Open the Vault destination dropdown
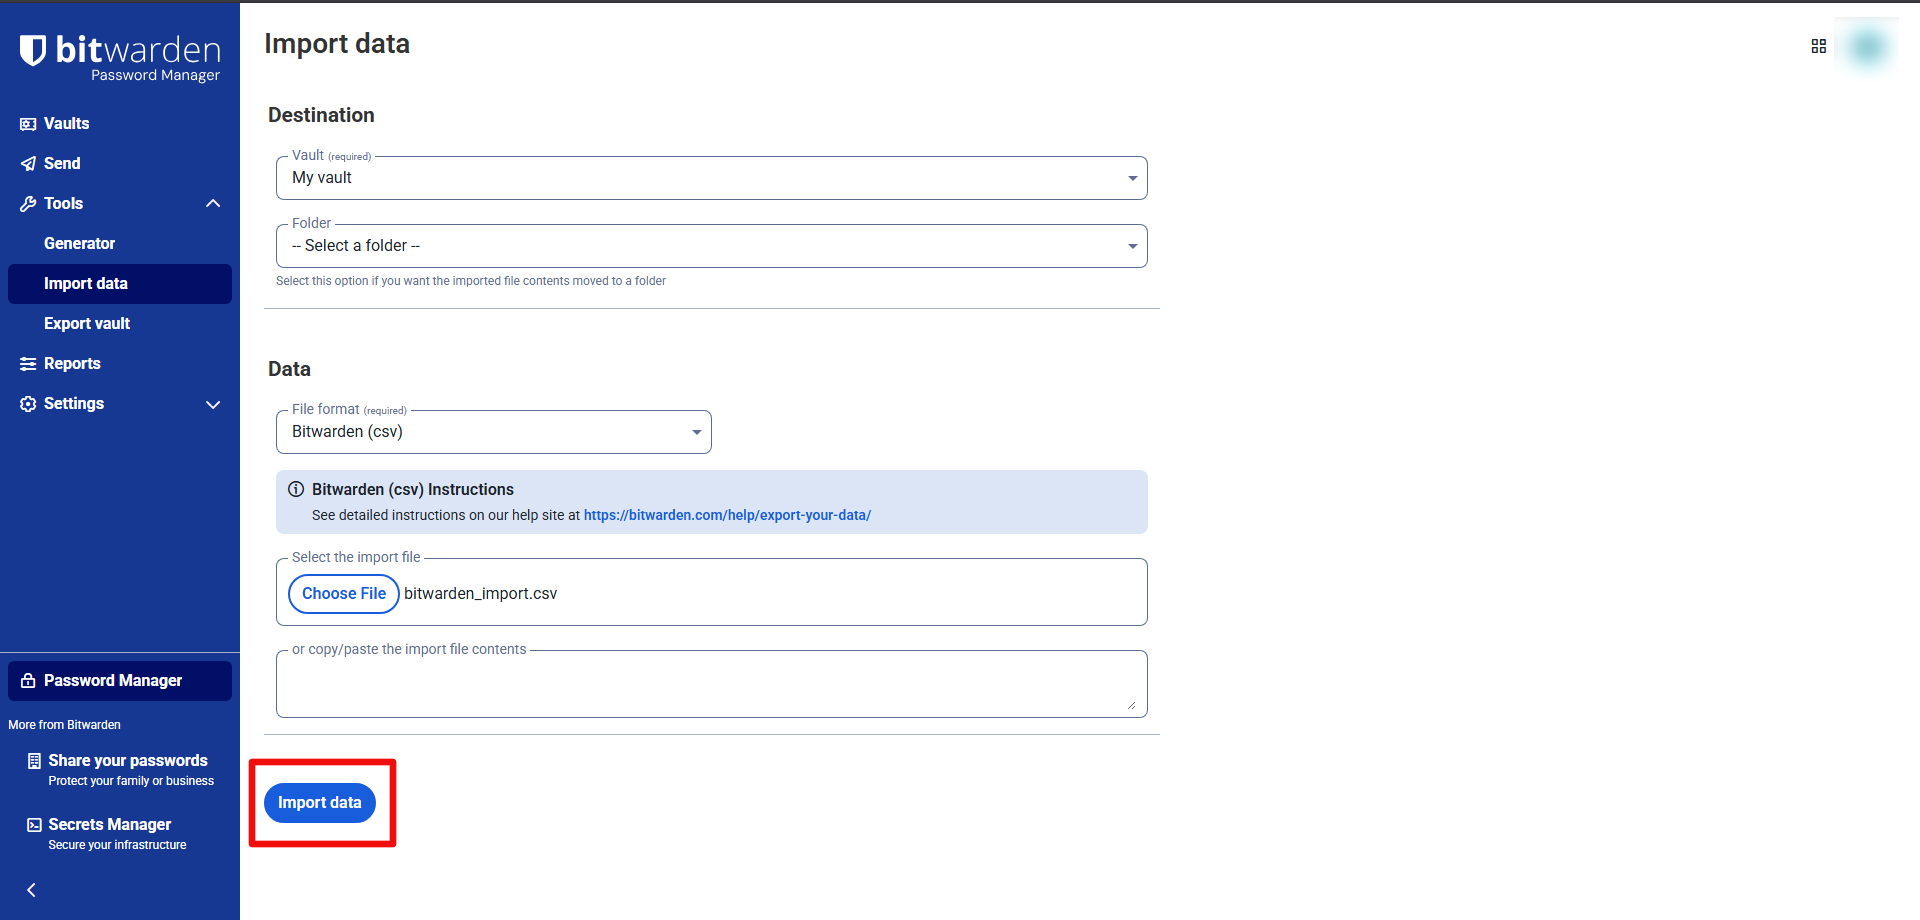Viewport: 1920px width, 920px height. 711,178
